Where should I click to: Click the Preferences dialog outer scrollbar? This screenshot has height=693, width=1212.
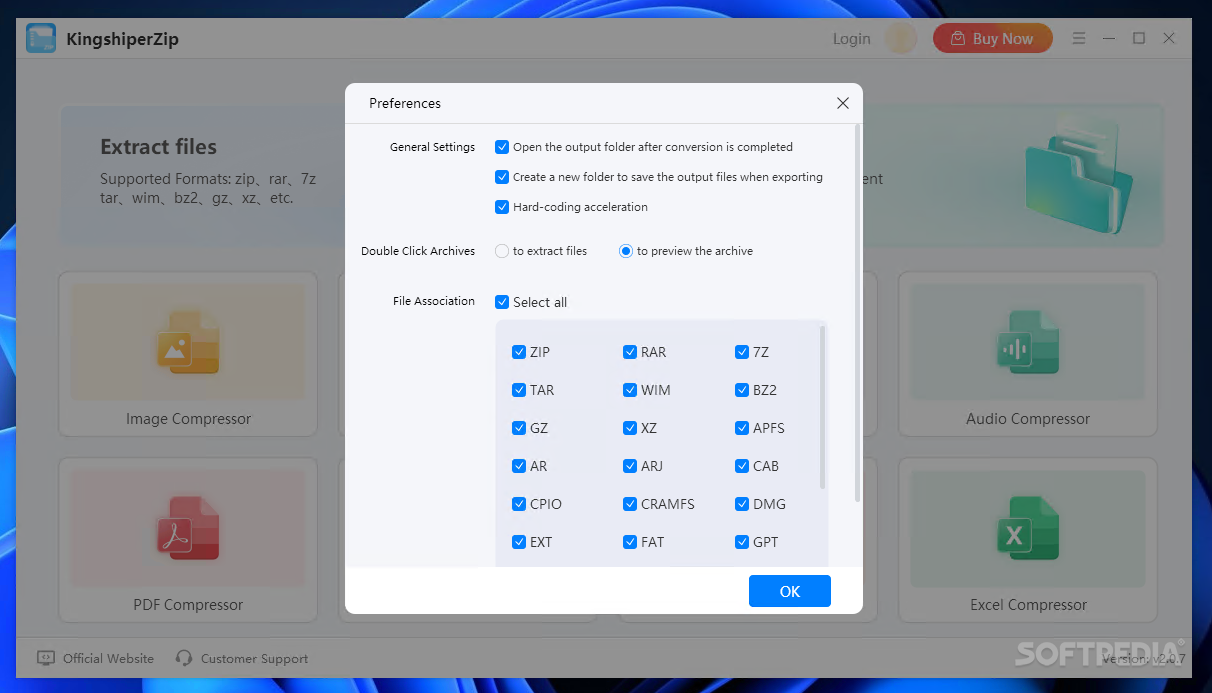[x=857, y=312]
